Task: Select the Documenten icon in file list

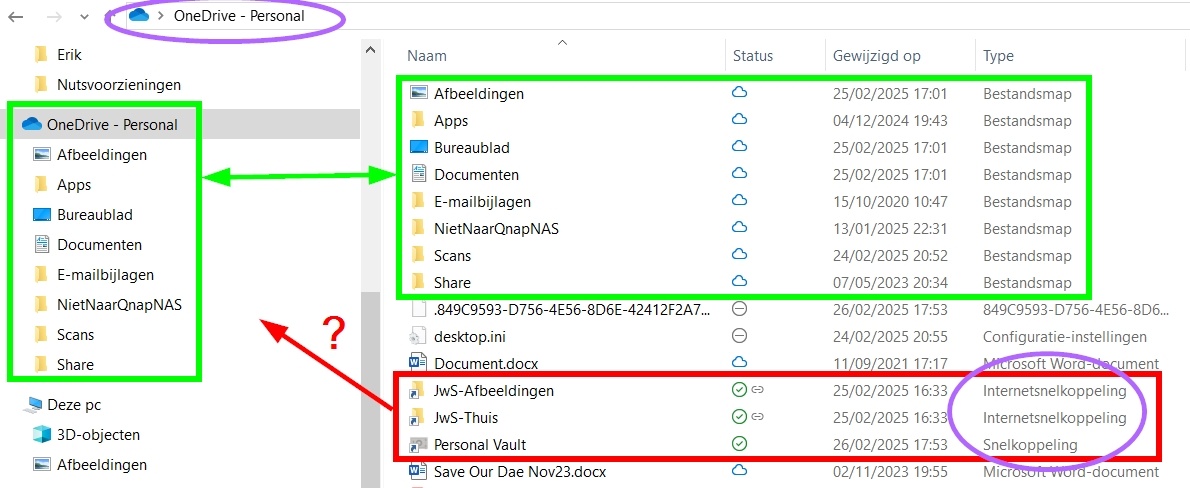Action: [418, 174]
